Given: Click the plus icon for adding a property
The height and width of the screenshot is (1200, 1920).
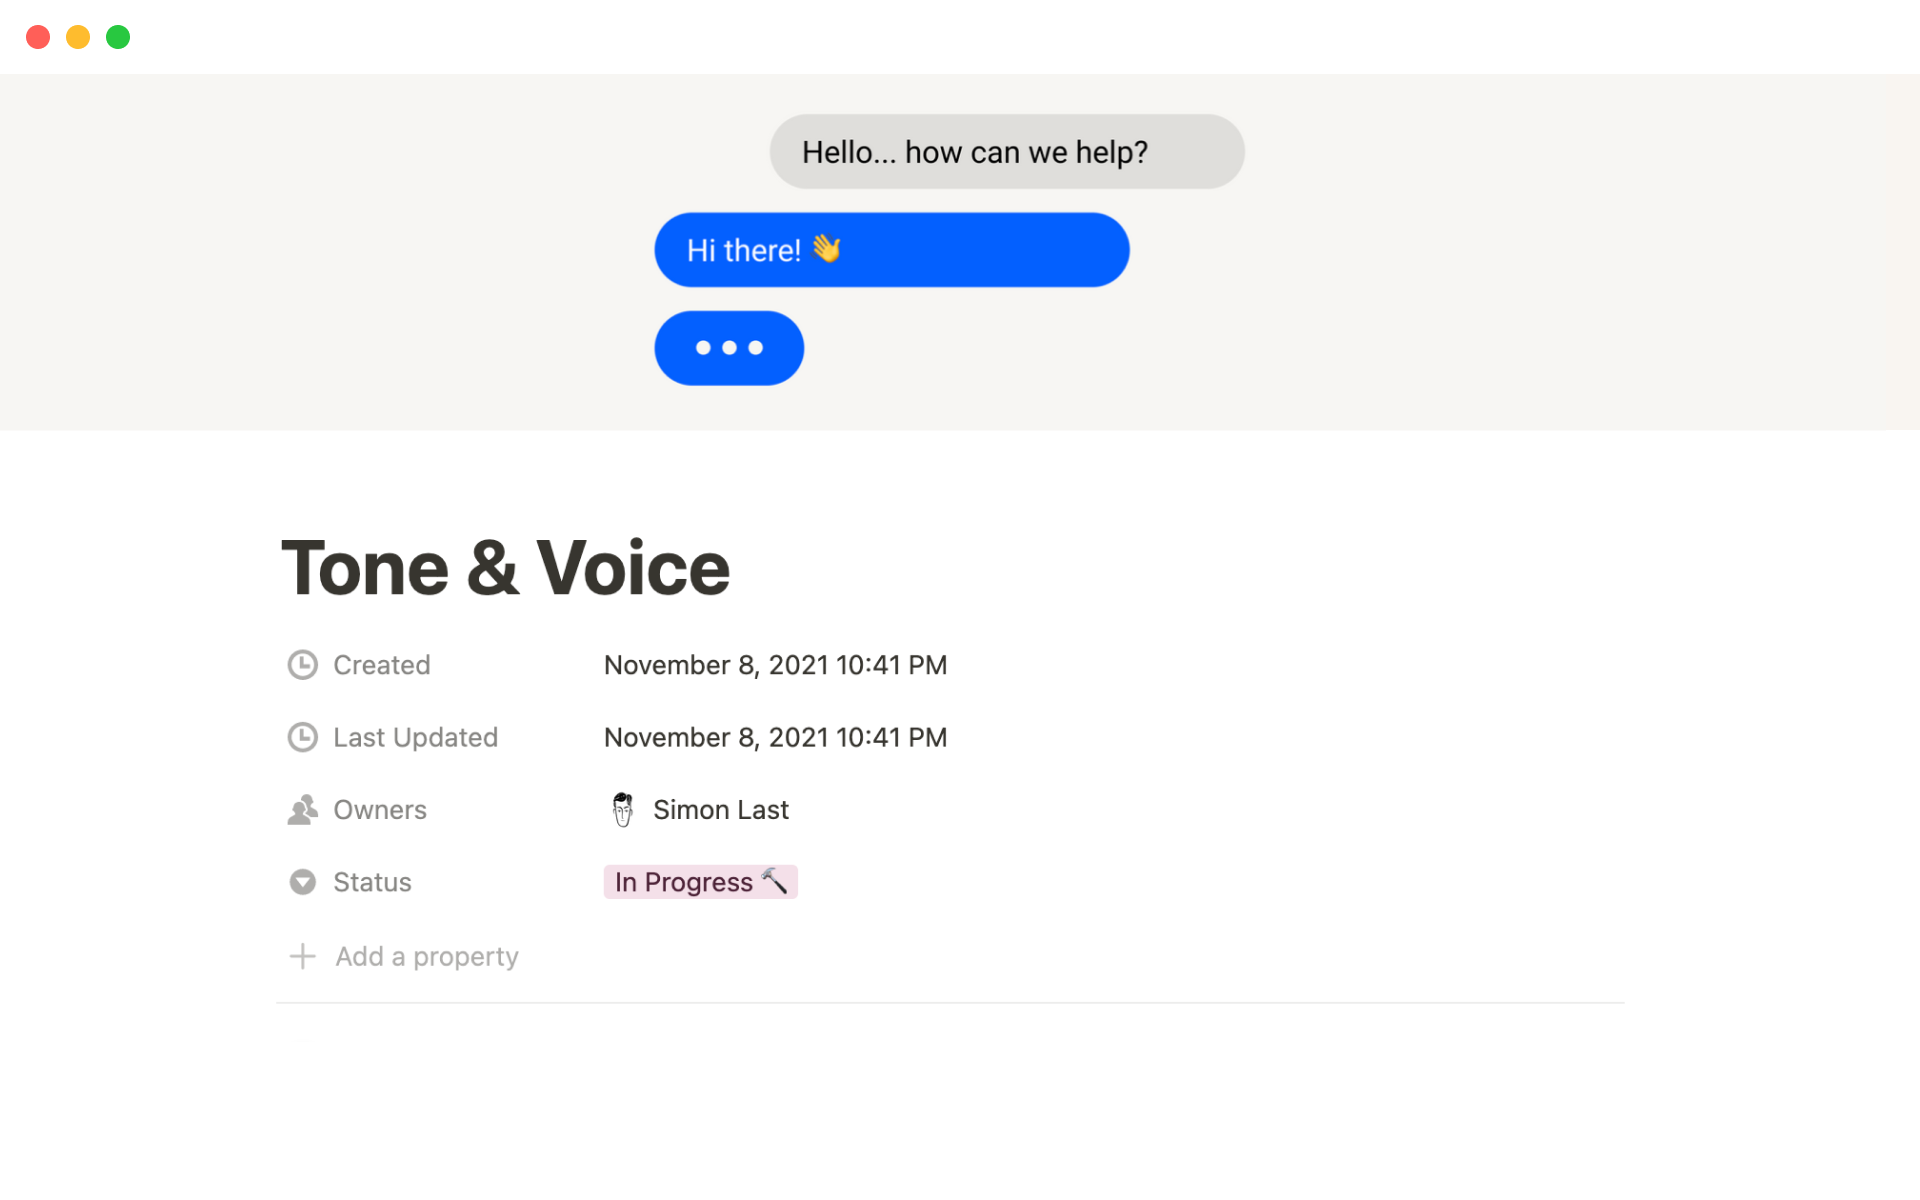Looking at the screenshot, I should tap(302, 957).
